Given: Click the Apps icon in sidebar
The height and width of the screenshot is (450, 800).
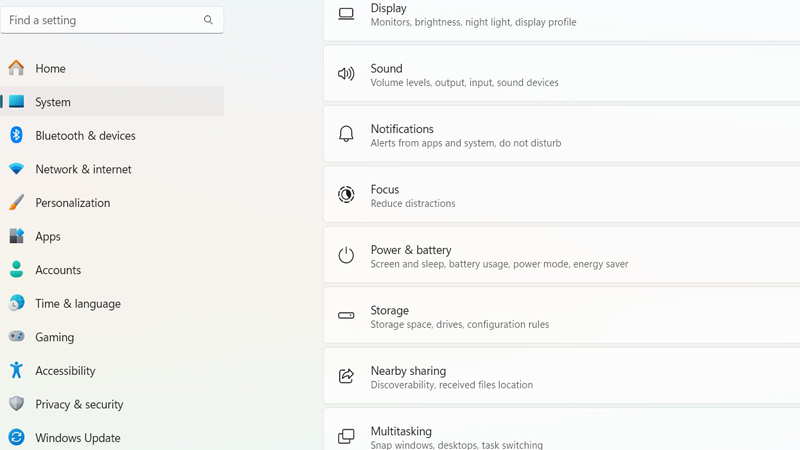Looking at the screenshot, I should coord(16,236).
